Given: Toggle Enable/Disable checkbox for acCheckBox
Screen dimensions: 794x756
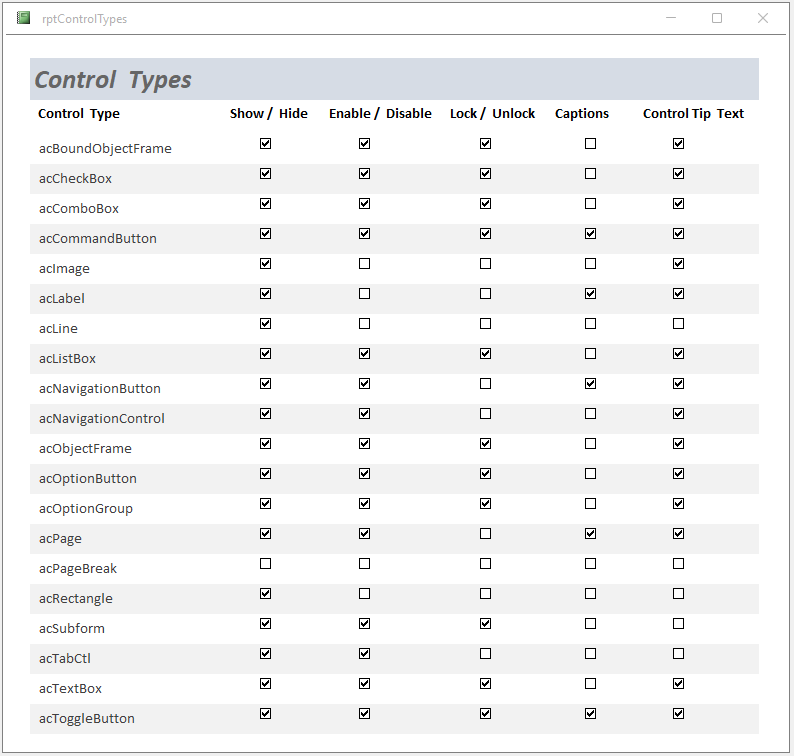Looking at the screenshot, I should click(x=364, y=173).
